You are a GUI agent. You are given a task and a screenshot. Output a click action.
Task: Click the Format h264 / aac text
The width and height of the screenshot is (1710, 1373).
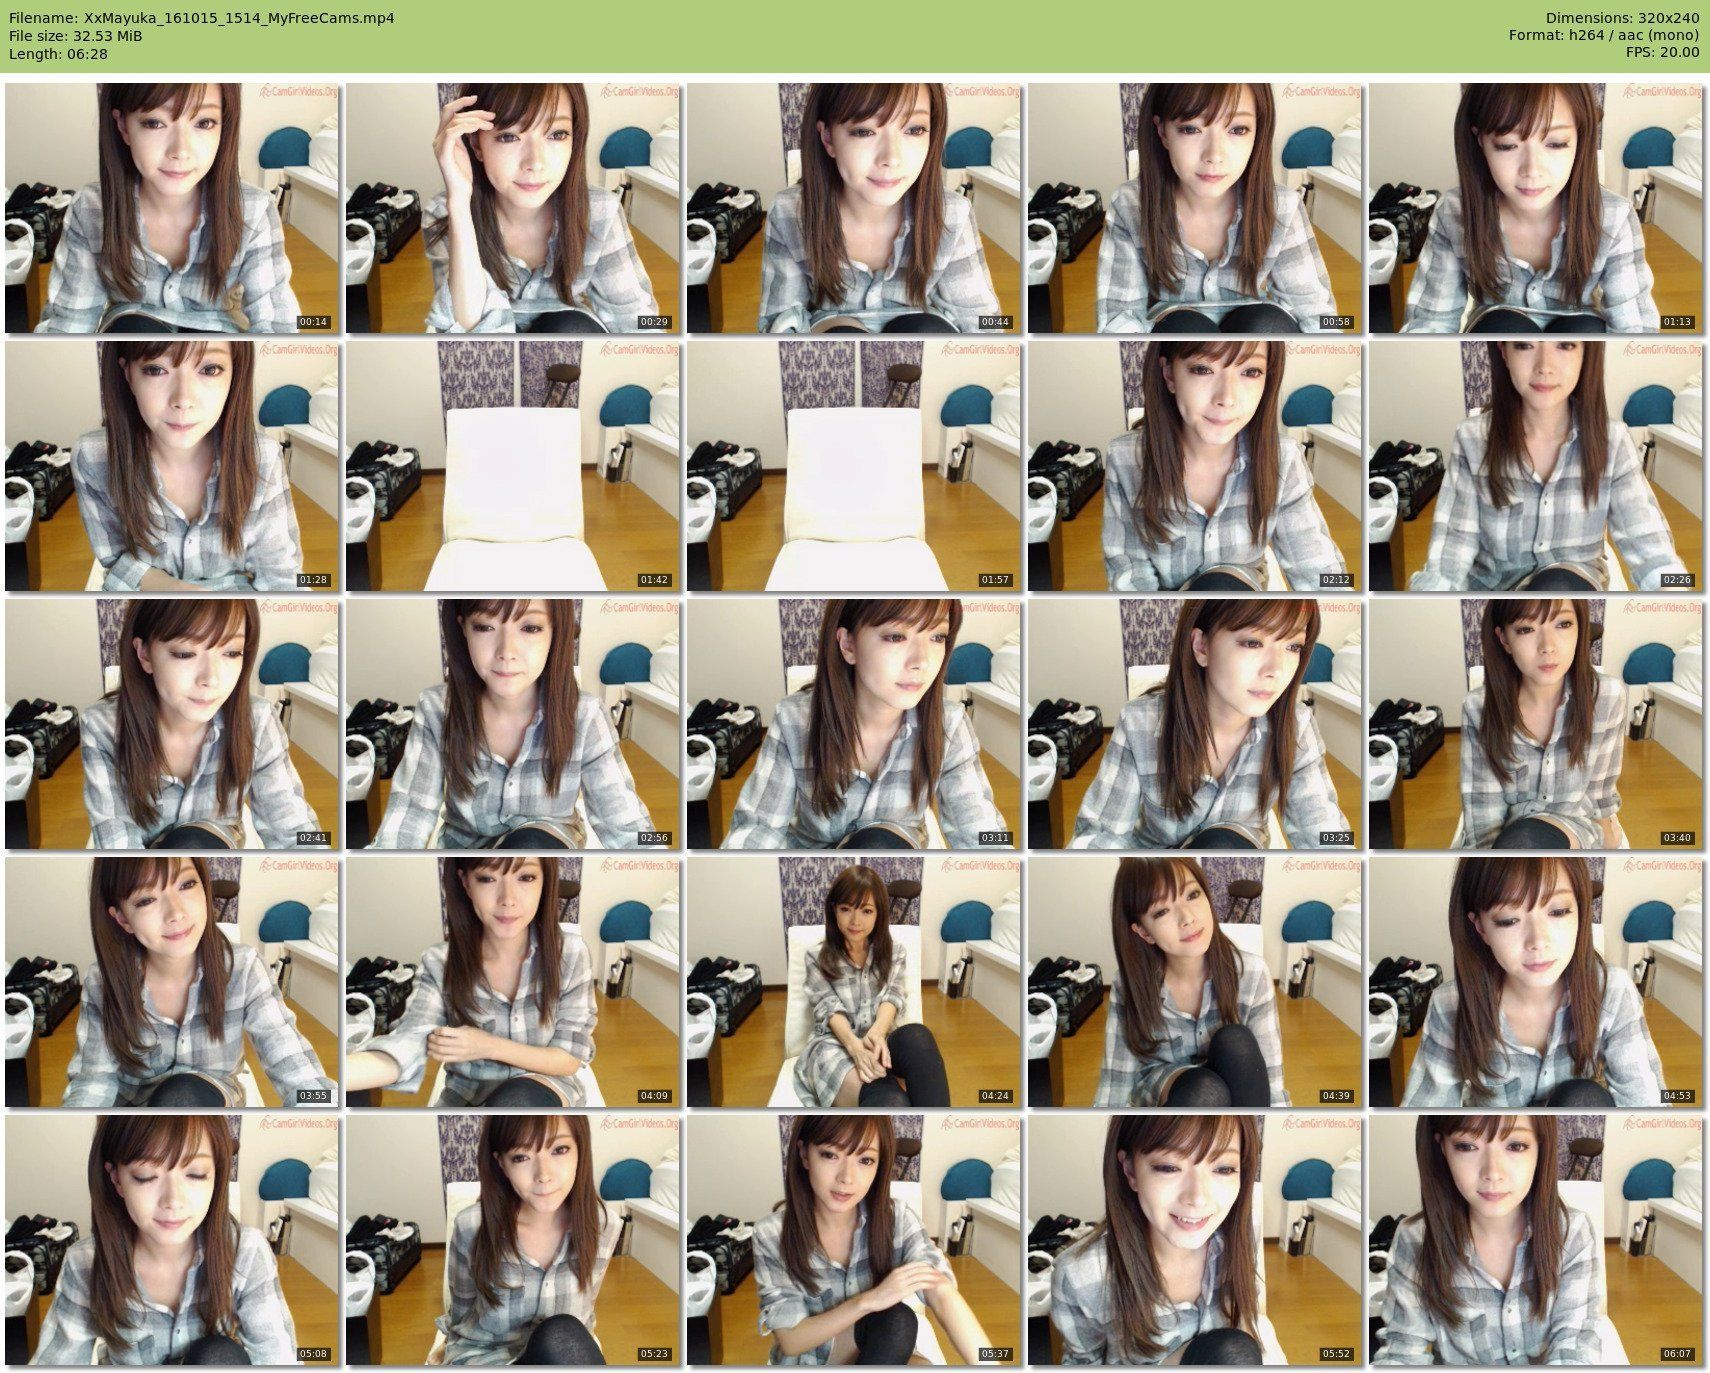click(1603, 35)
